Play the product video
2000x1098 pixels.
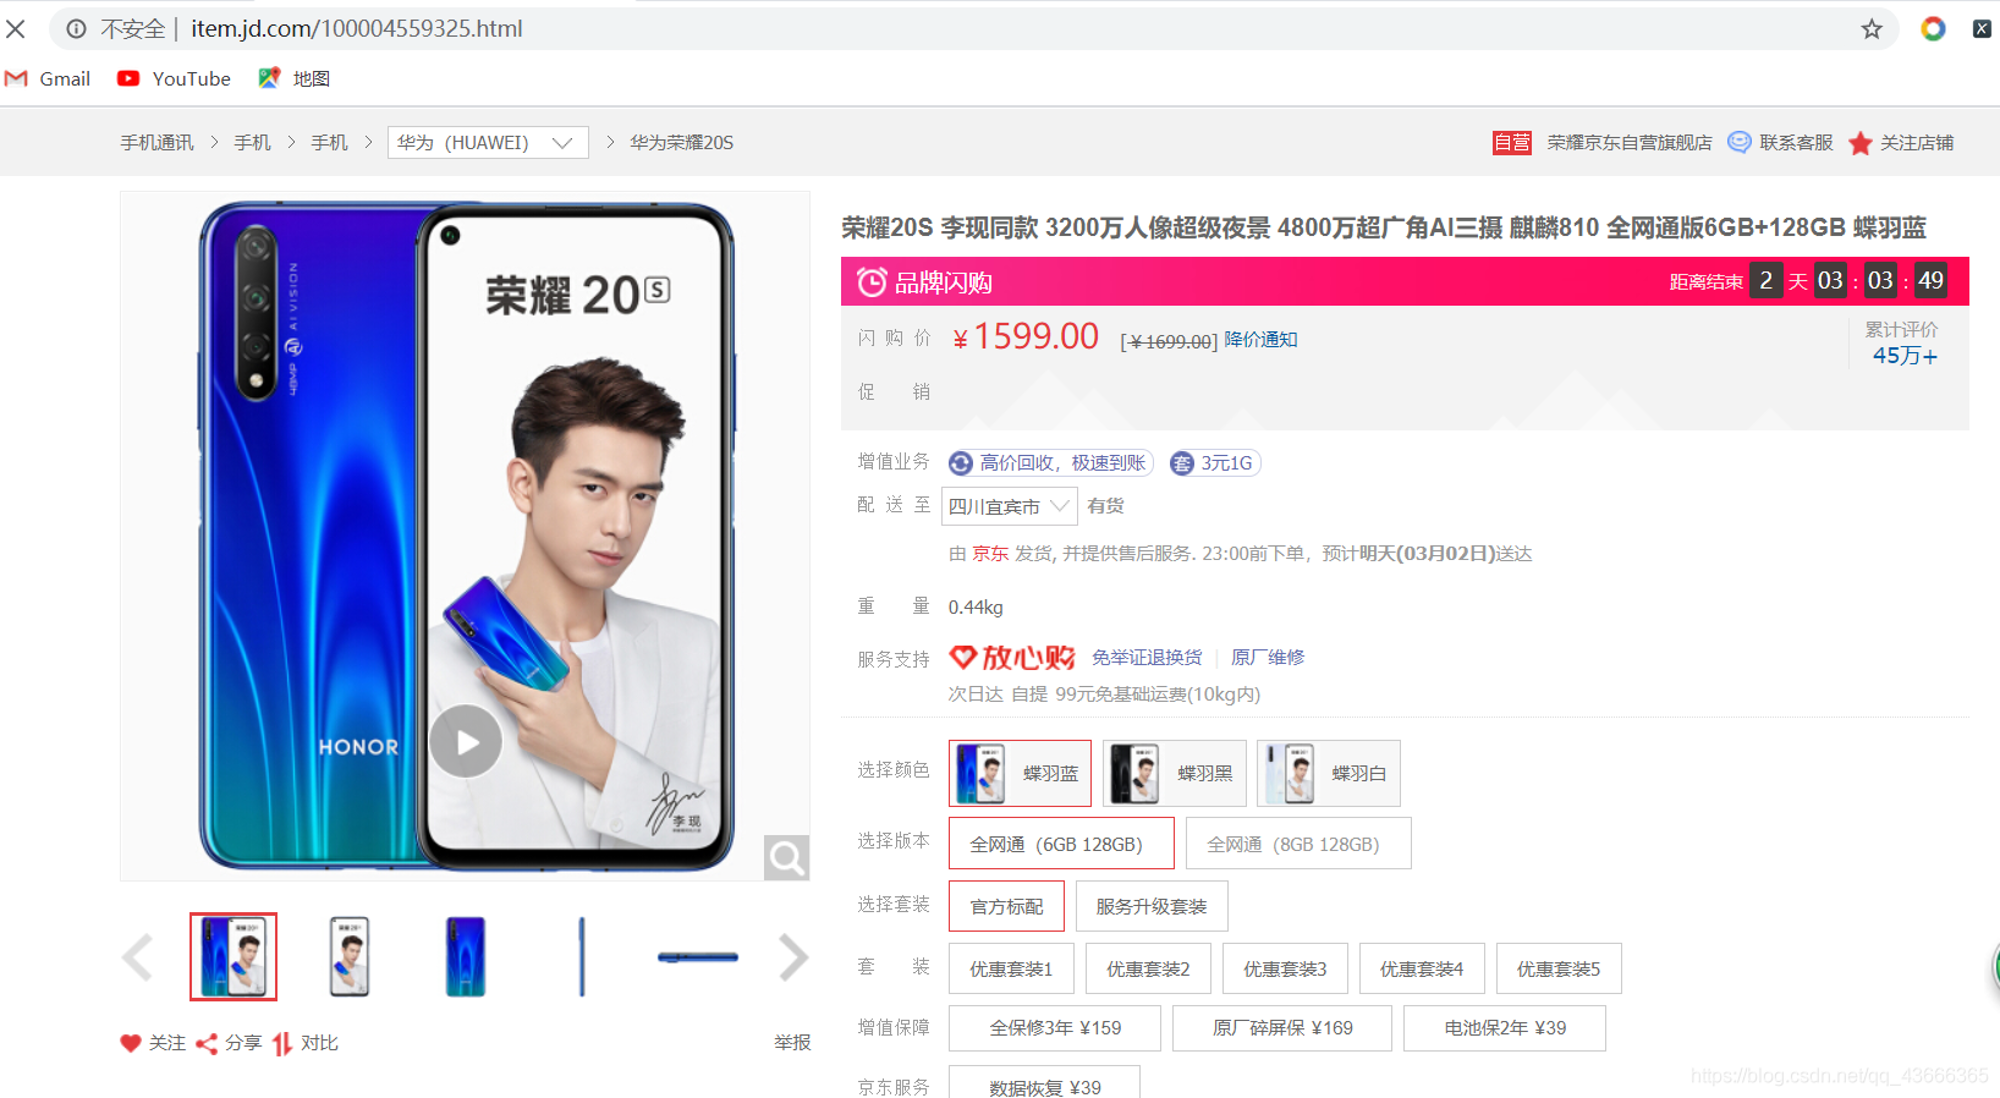(465, 741)
